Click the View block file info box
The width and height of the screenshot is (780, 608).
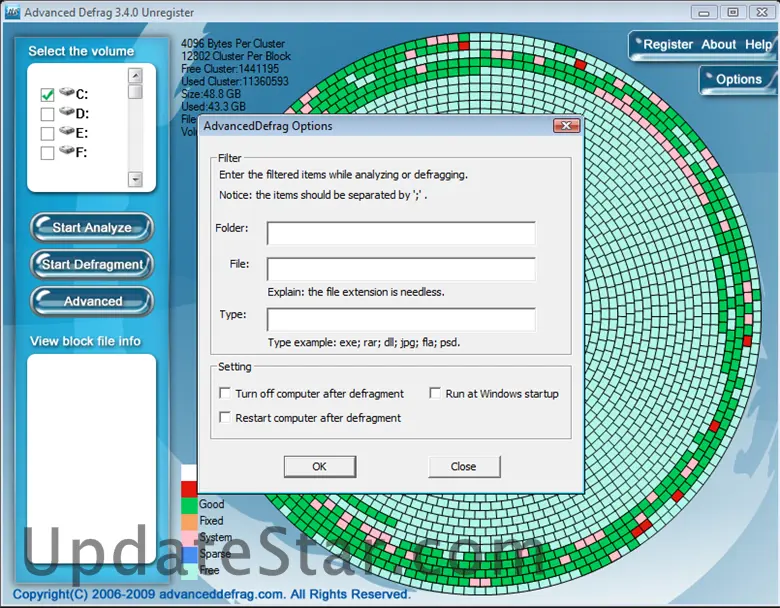(x=92, y=458)
